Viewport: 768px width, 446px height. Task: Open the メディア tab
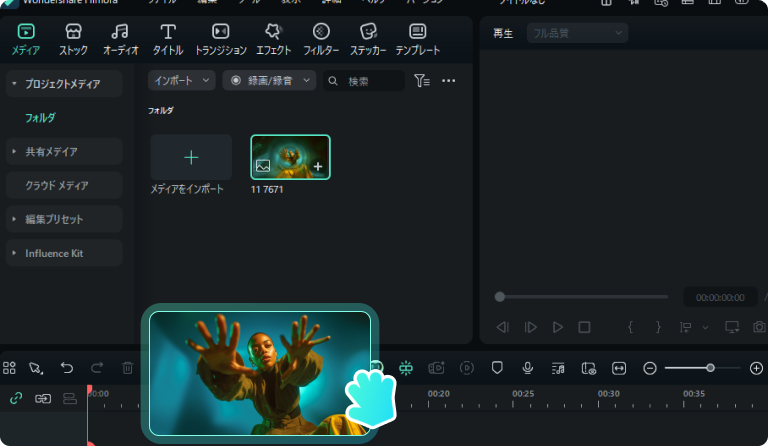(25, 39)
